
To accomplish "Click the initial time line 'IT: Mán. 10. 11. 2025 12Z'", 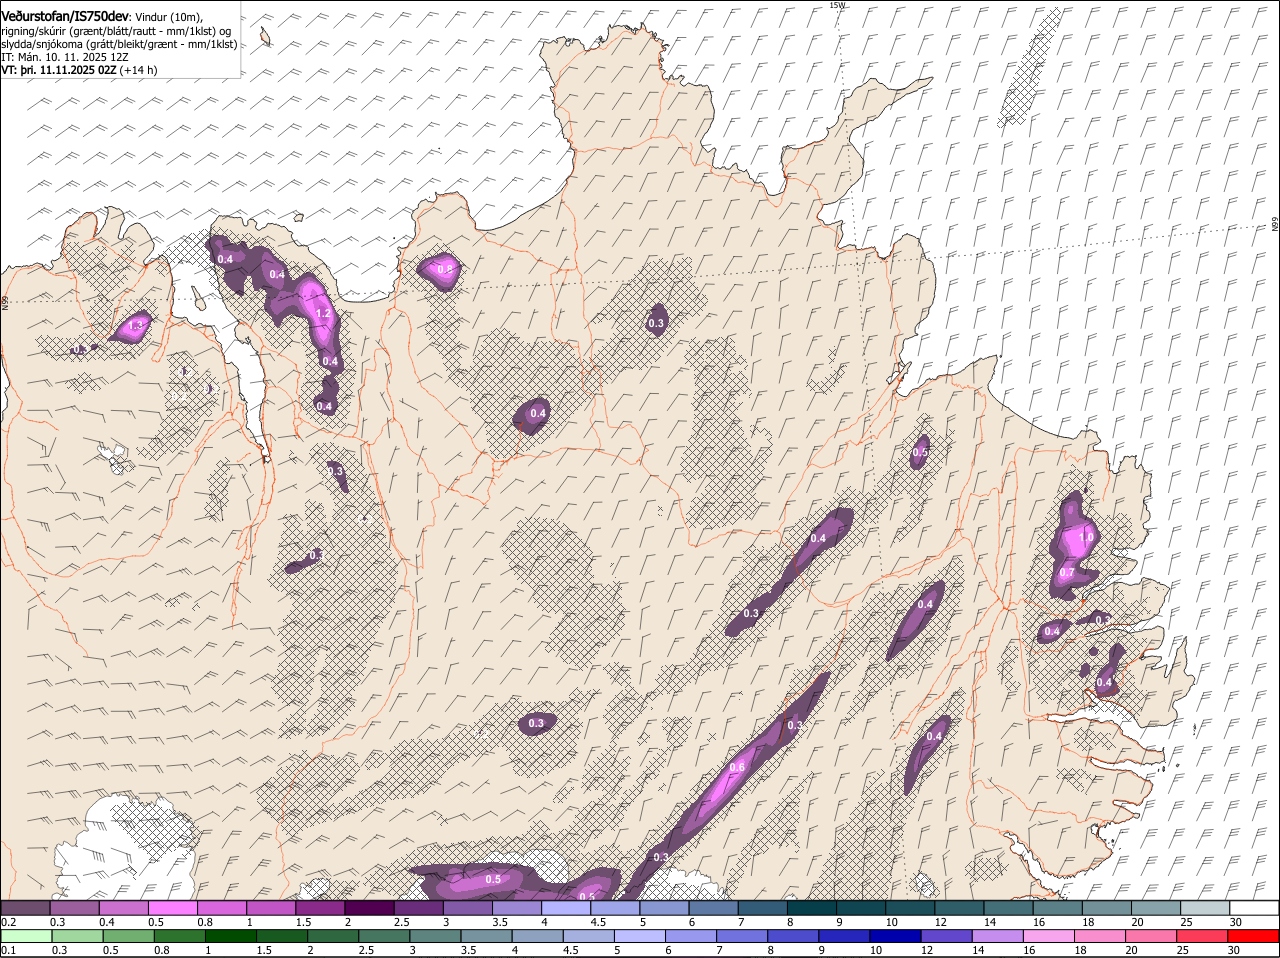I will coord(65,58).
